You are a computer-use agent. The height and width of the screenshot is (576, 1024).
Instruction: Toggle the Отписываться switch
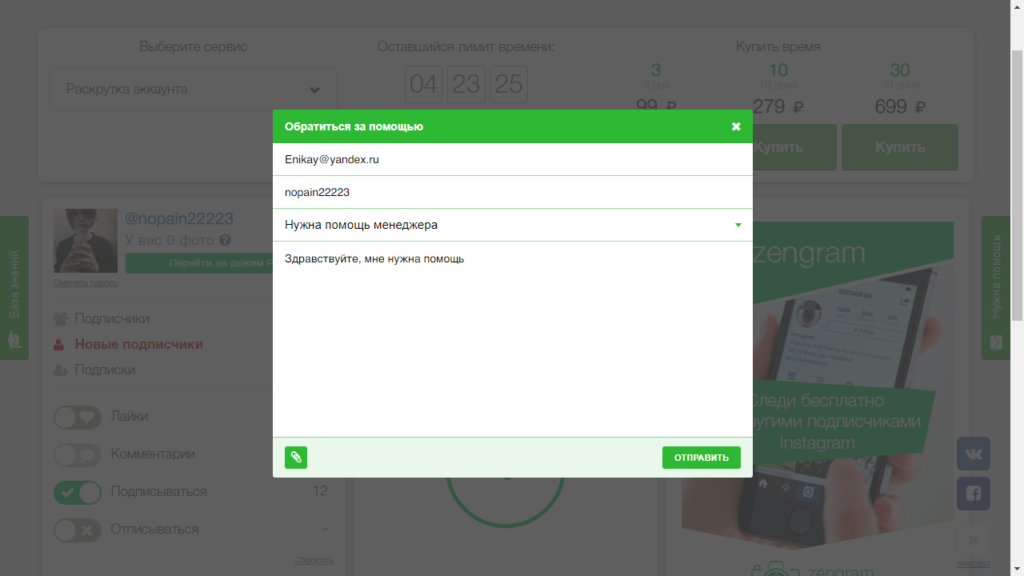point(78,530)
